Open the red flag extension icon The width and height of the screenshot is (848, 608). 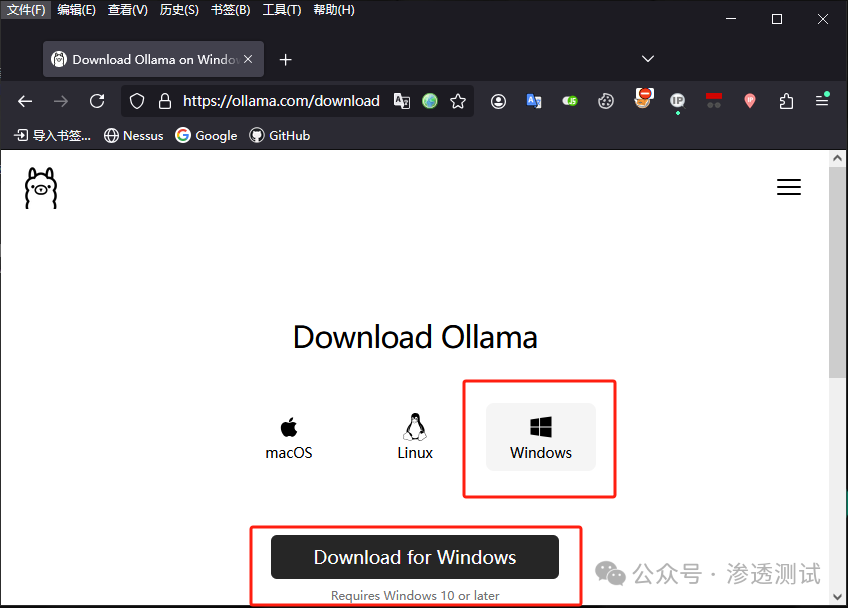click(x=714, y=101)
